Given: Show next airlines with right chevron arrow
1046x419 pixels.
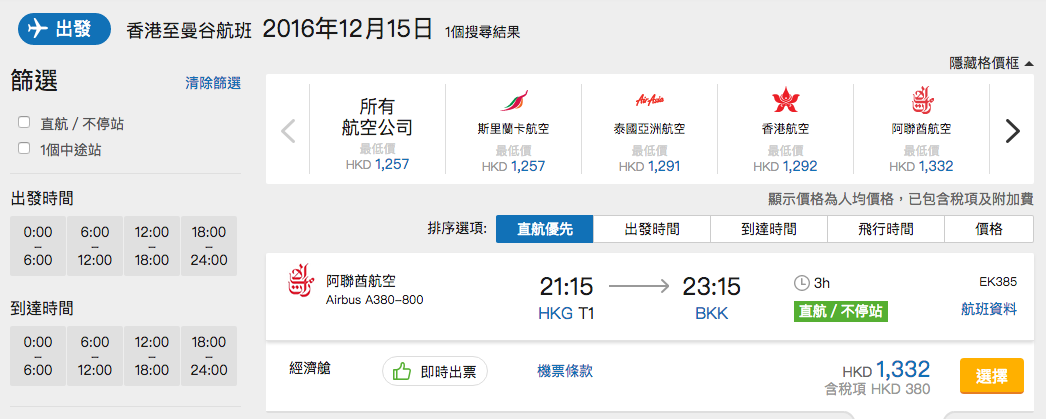Looking at the screenshot, I should click(1013, 131).
